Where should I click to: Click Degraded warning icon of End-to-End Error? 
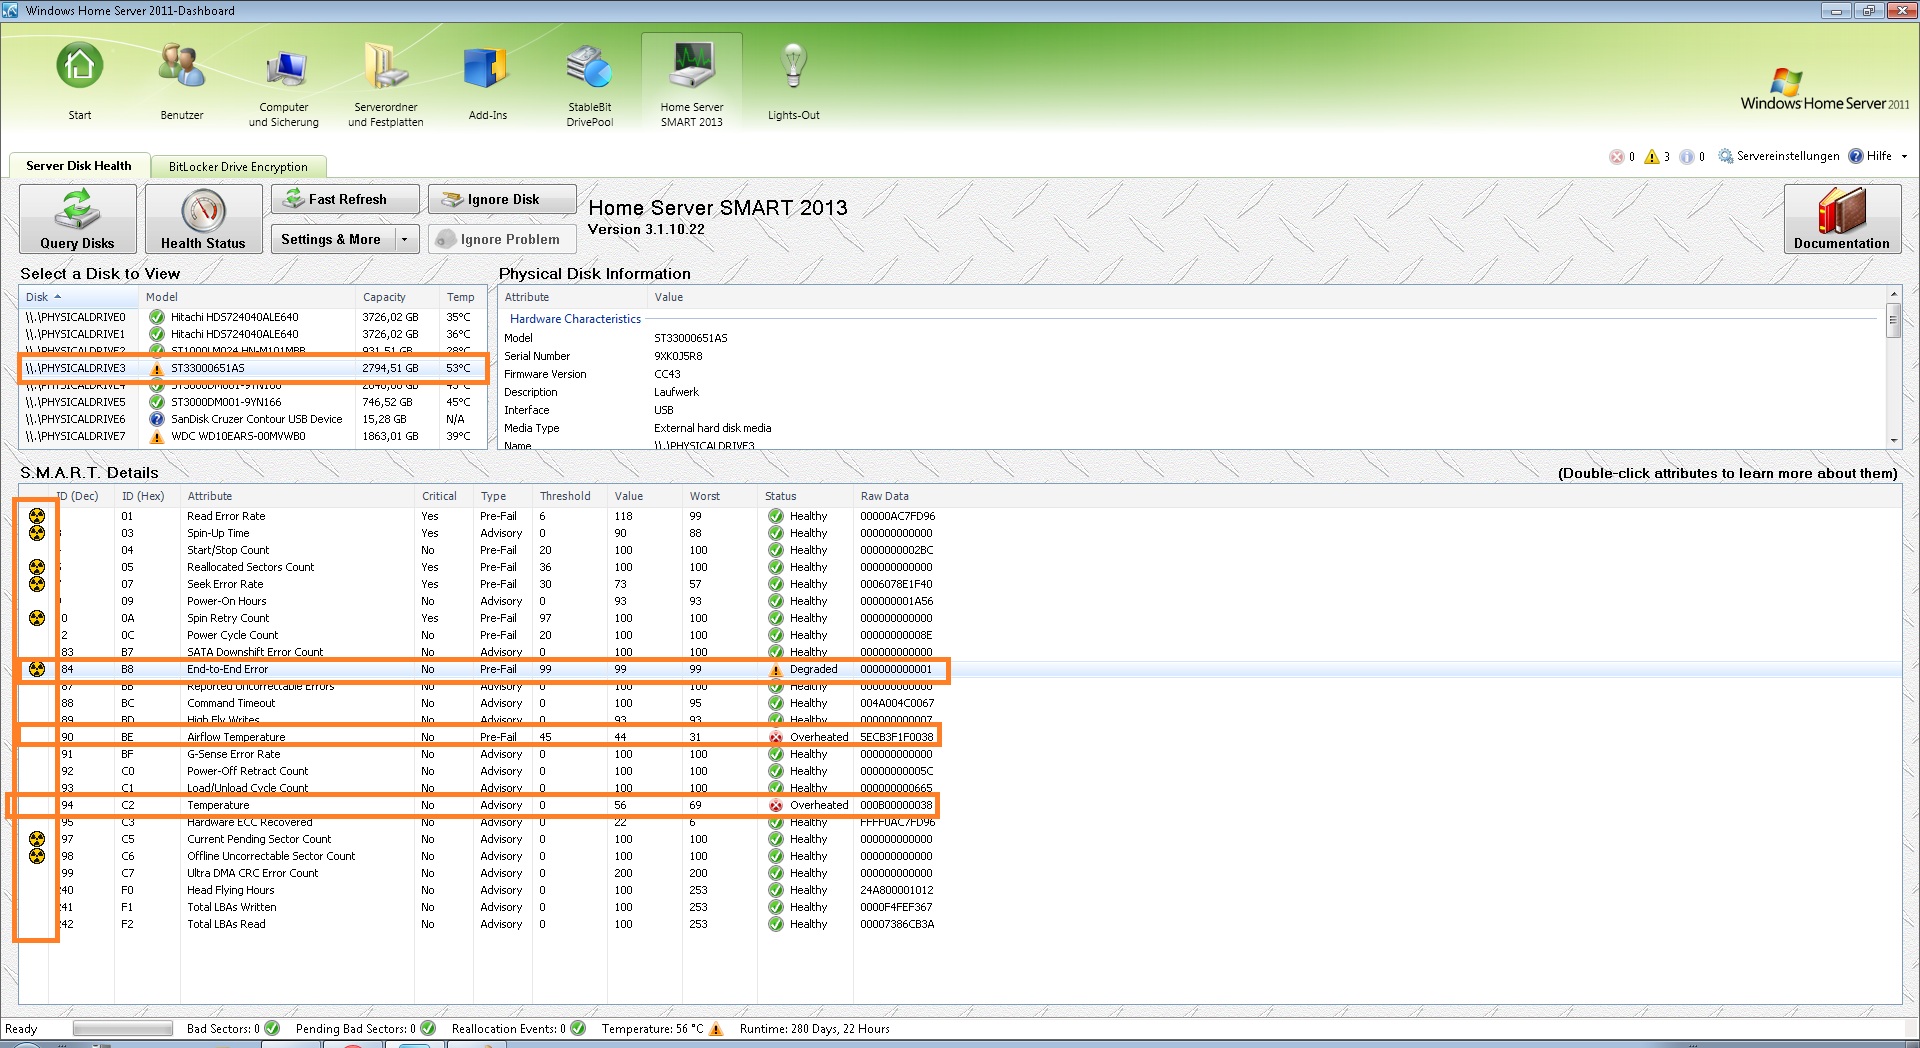coord(776,669)
